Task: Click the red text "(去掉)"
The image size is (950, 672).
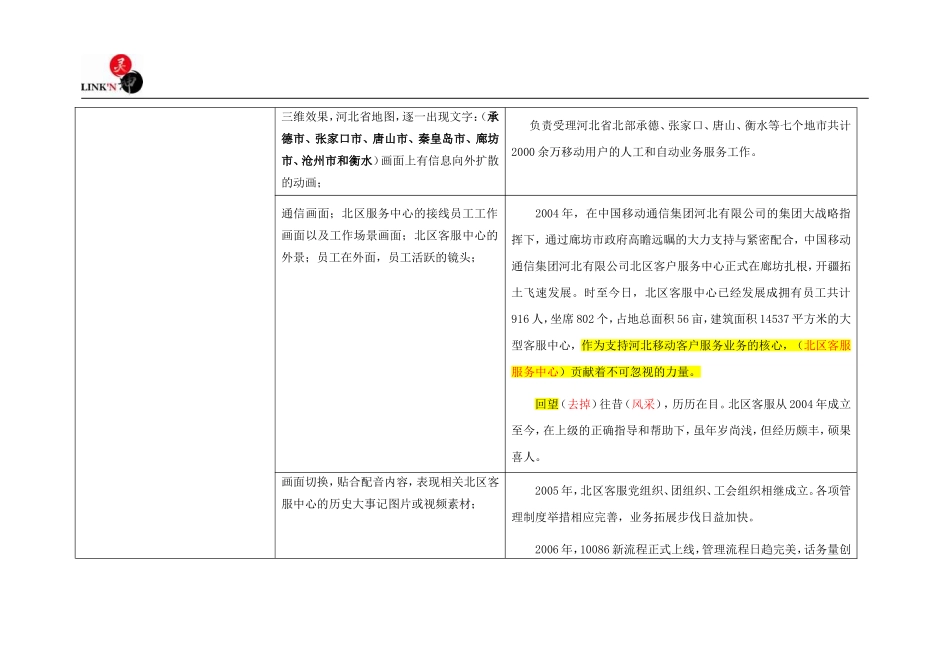Action: pyautogui.click(x=579, y=404)
